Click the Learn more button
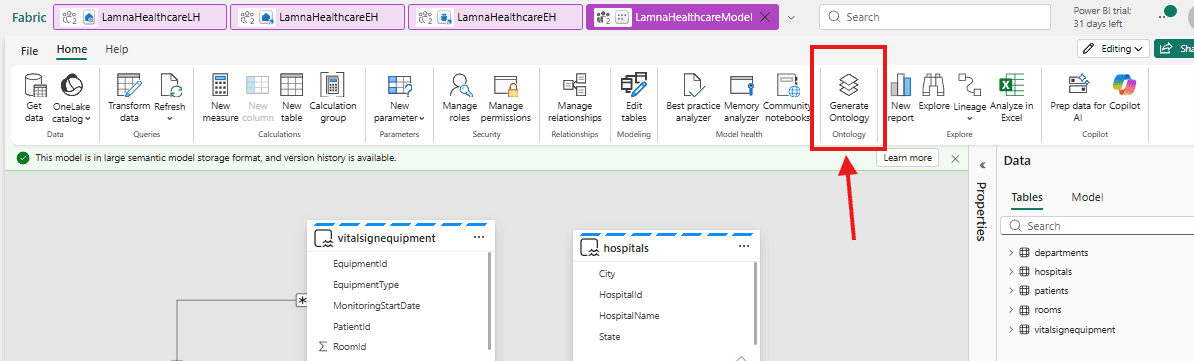 (907, 158)
